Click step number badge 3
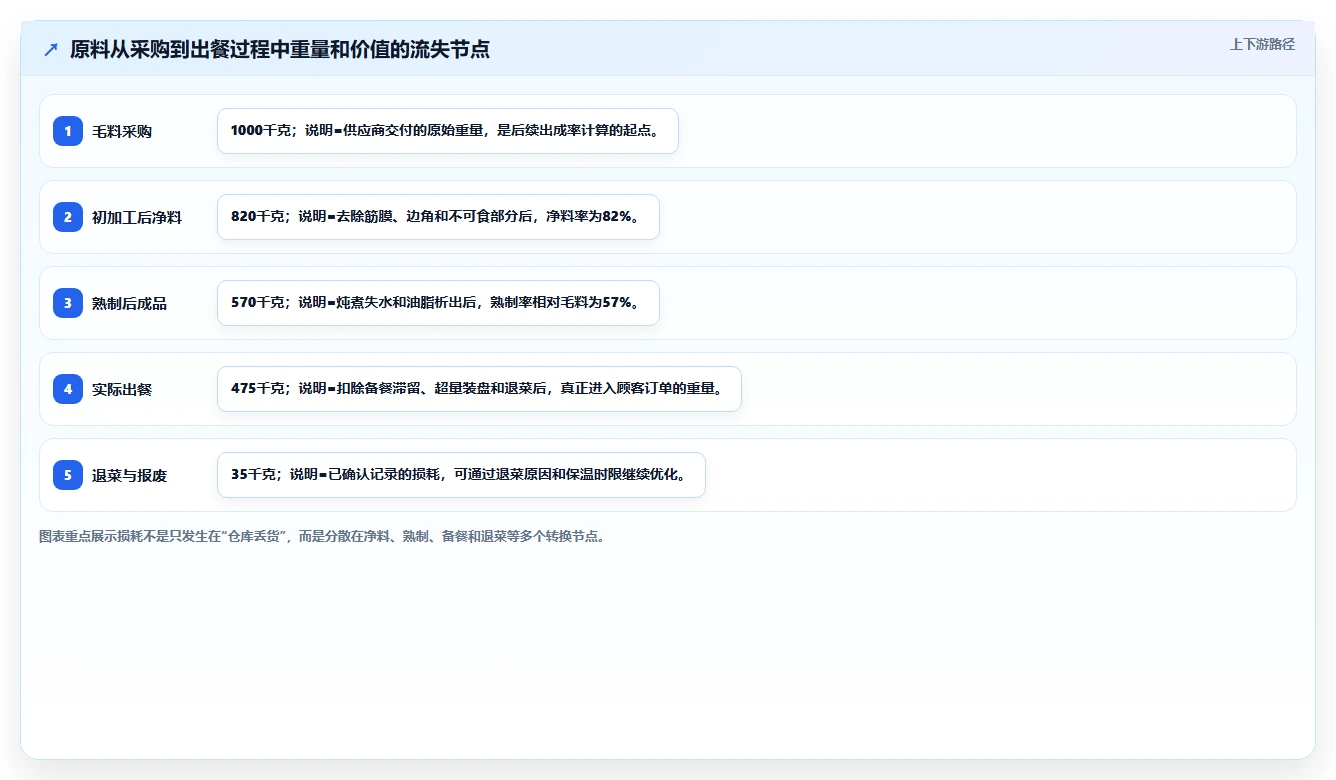Viewport: 1336px width, 780px height. (68, 303)
